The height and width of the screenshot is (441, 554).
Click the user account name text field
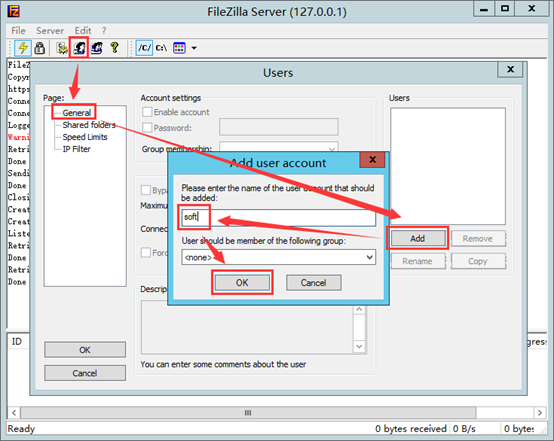click(x=278, y=217)
